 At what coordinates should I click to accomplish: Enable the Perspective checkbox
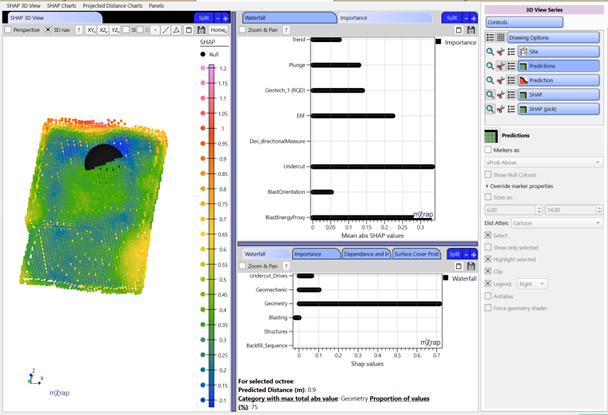(x=8, y=30)
